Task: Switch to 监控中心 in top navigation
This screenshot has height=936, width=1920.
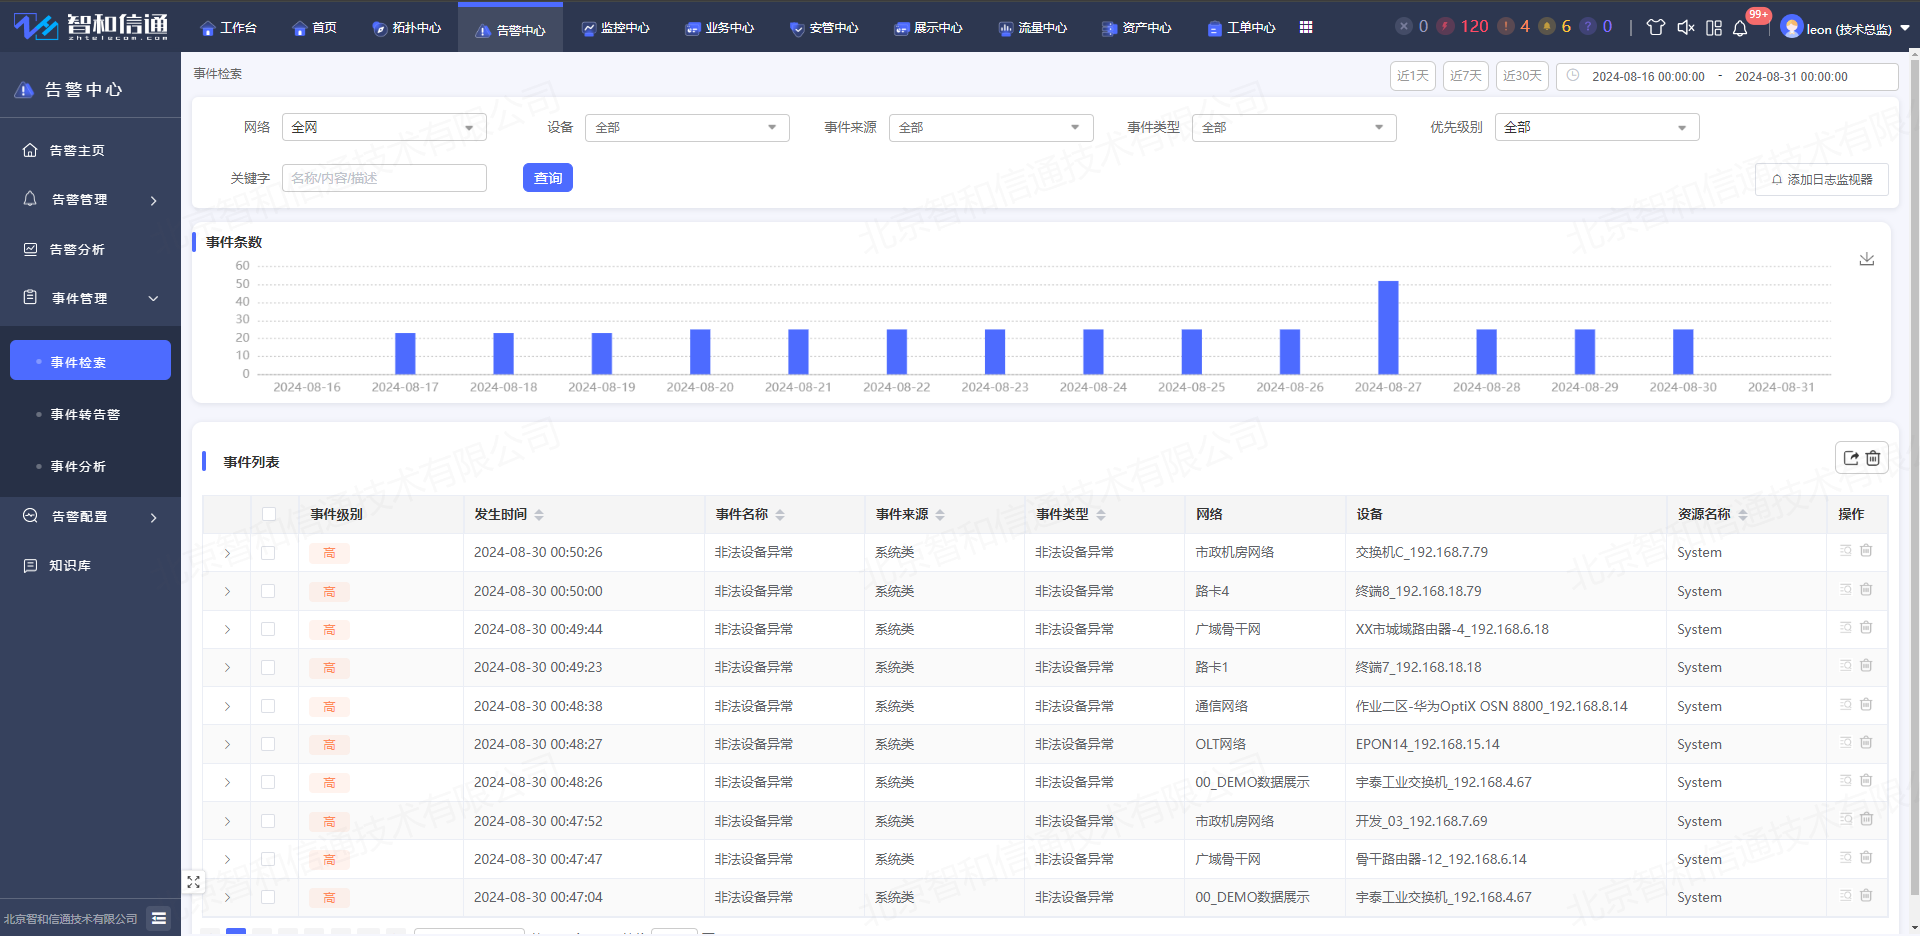Action: [616, 27]
